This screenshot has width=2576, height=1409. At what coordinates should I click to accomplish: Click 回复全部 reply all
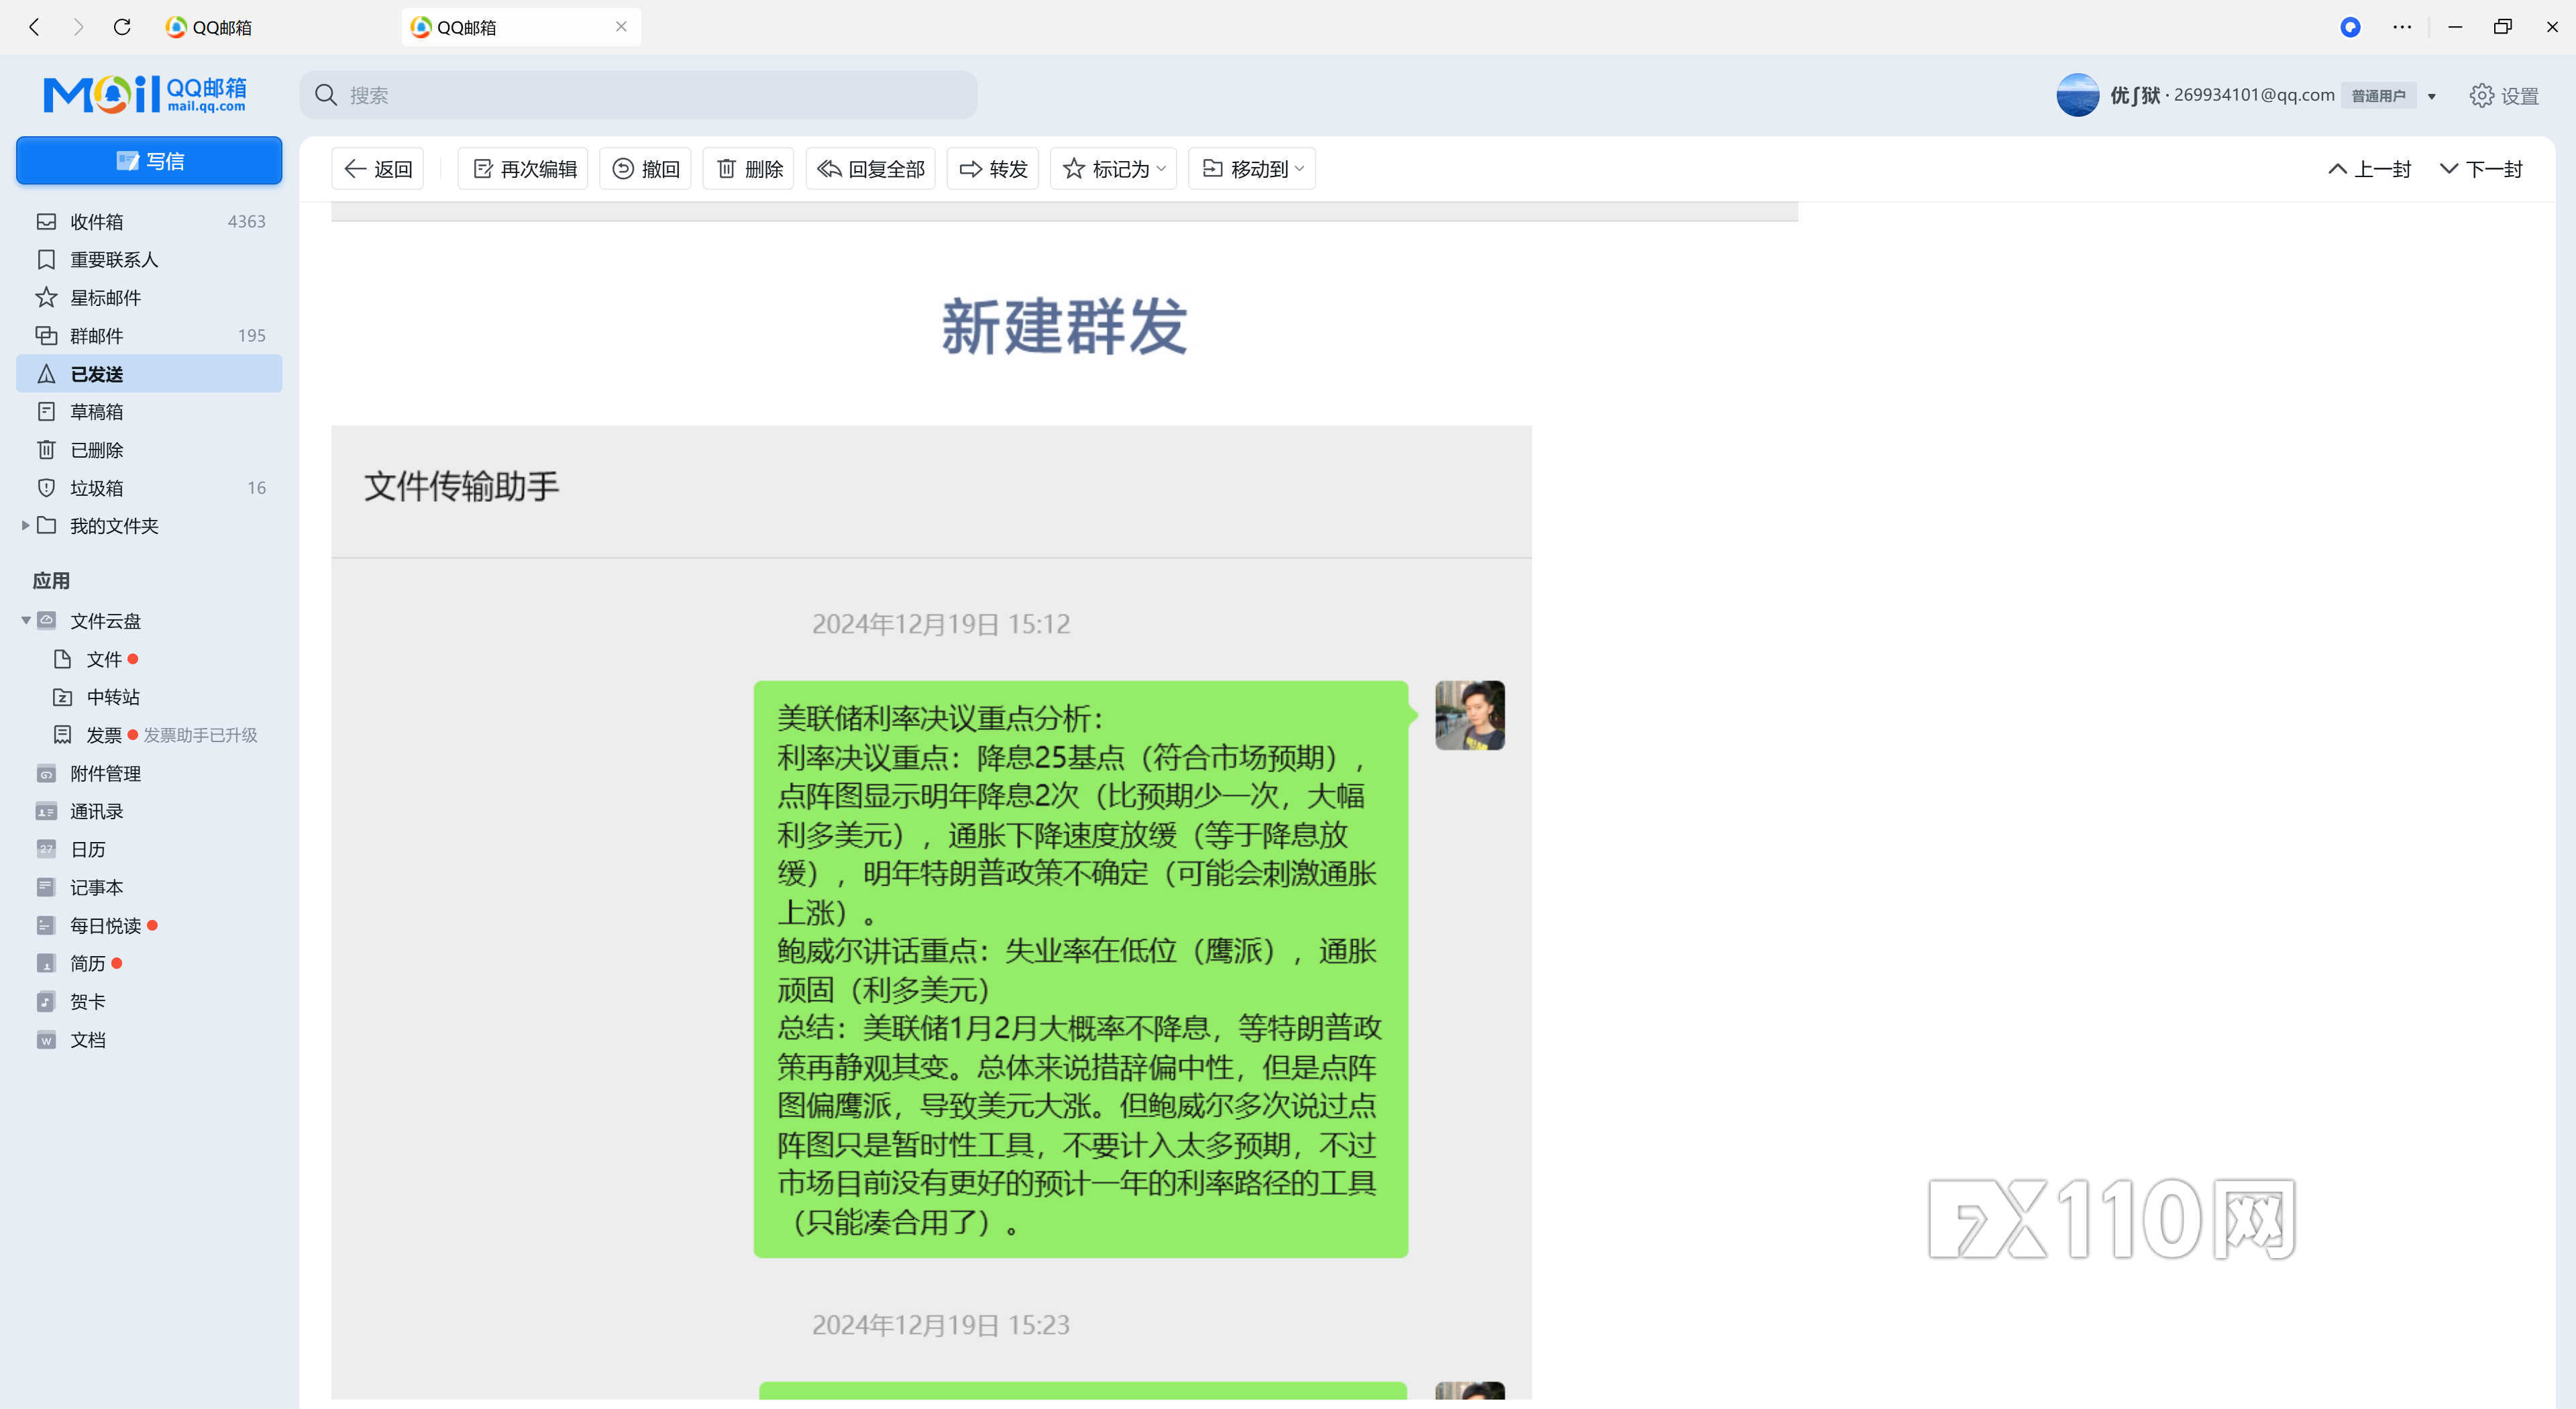(x=870, y=169)
